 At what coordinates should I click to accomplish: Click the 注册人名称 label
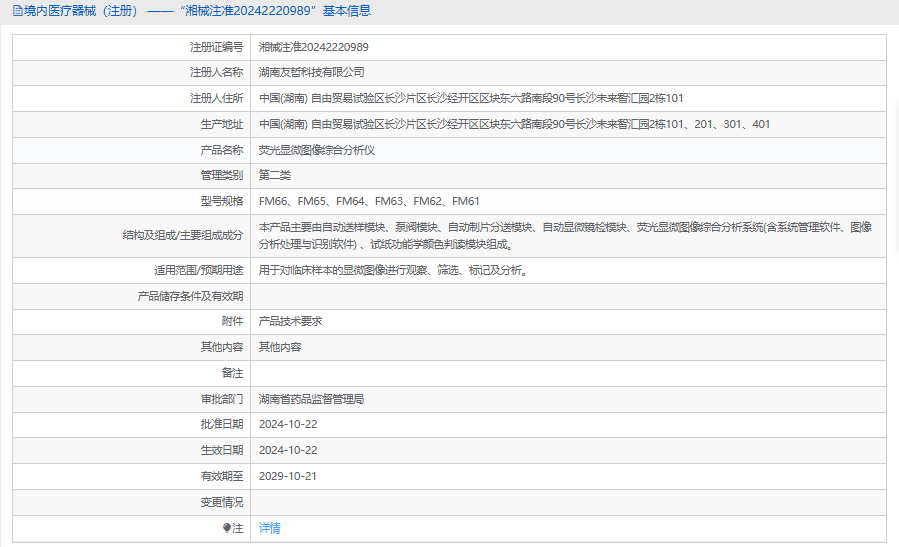tap(217, 72)
